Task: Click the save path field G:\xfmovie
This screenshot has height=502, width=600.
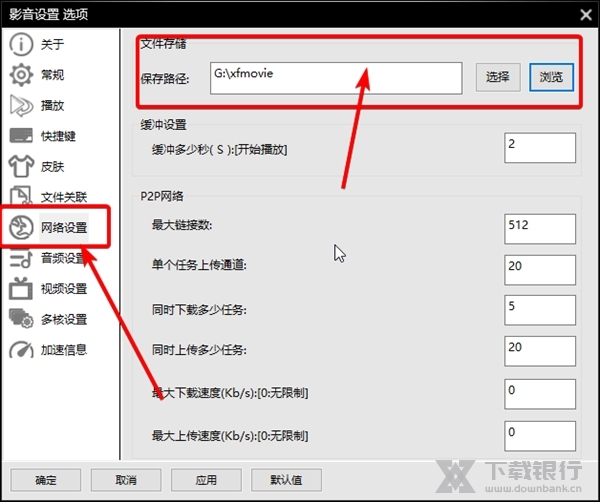Action: pos(336,78)
